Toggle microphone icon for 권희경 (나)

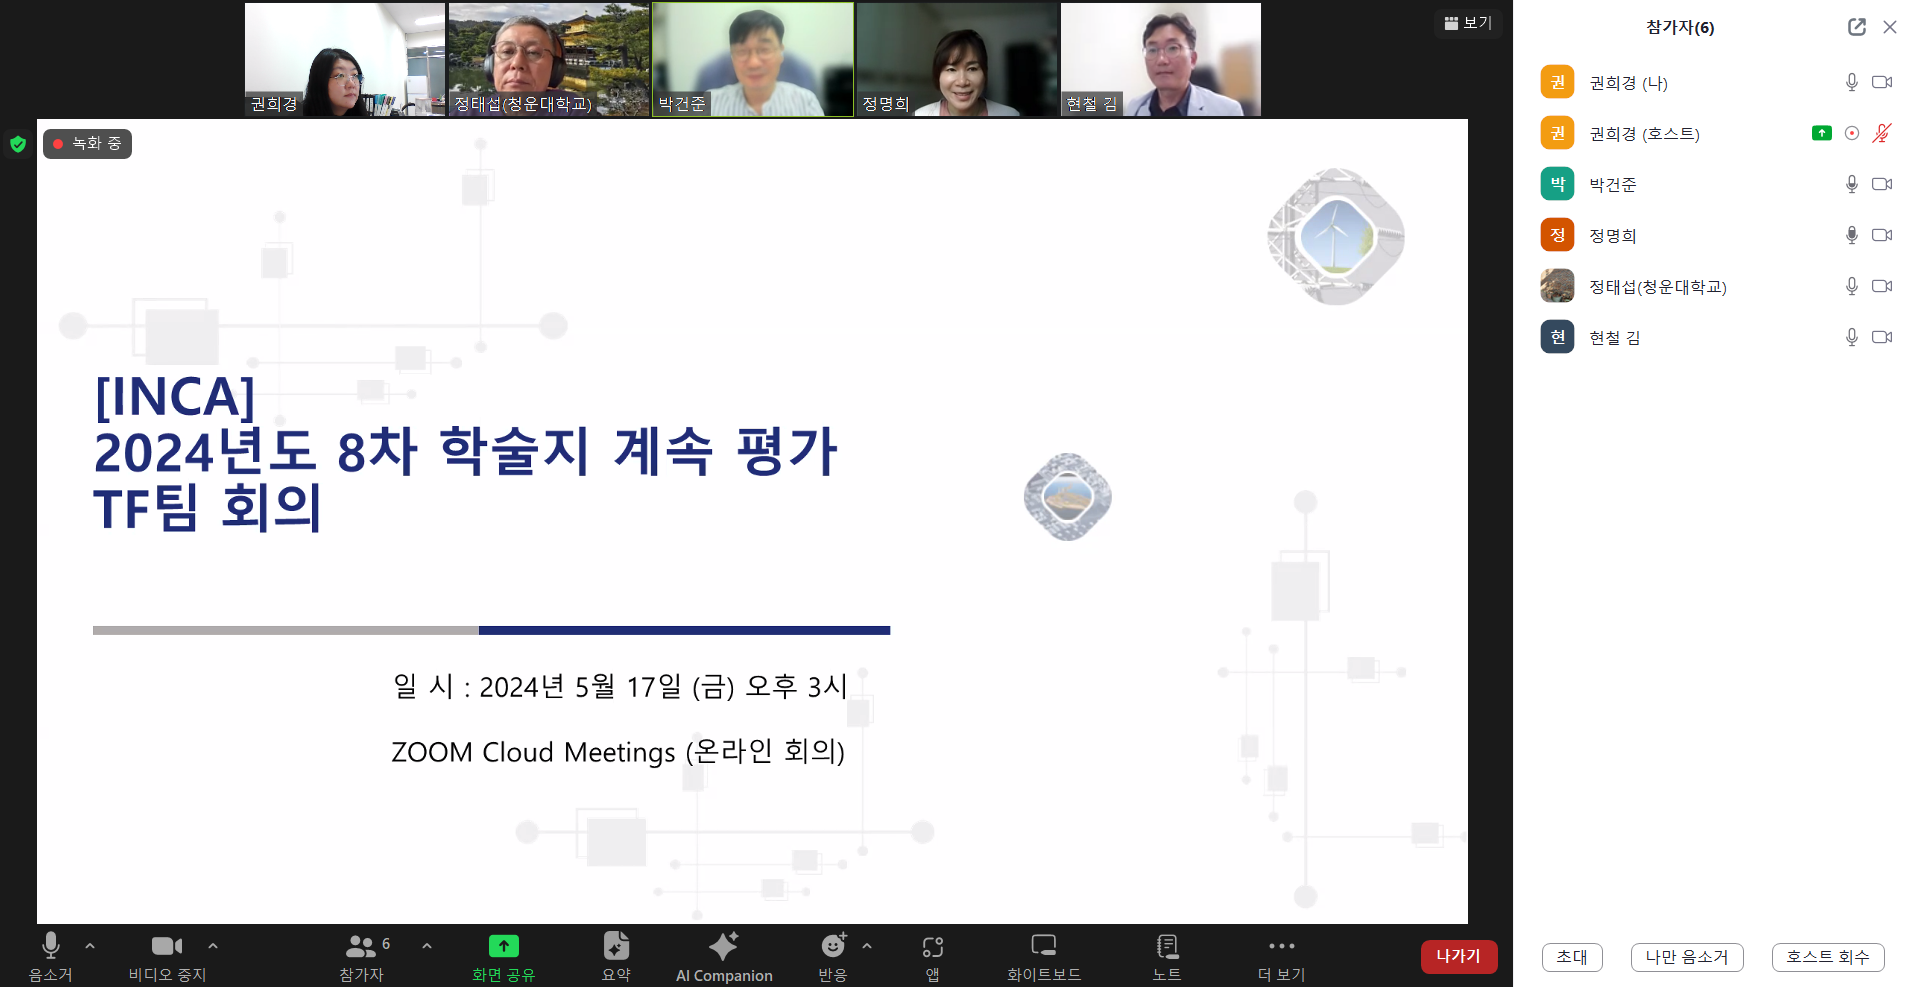1852,82
